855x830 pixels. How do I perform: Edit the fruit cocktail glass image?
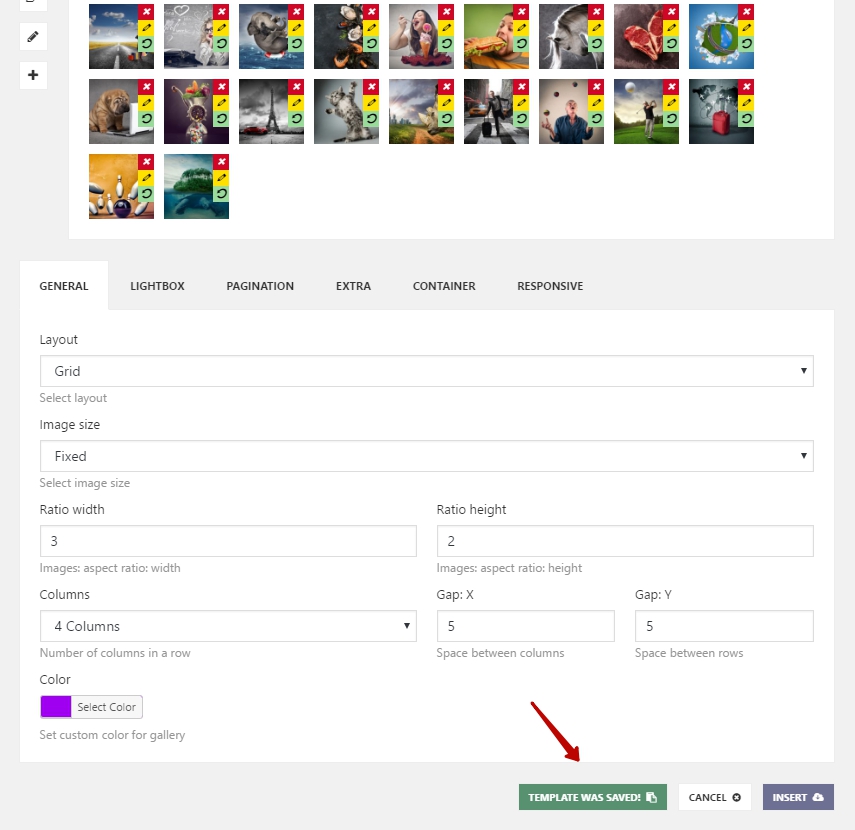tap(221, 103)
